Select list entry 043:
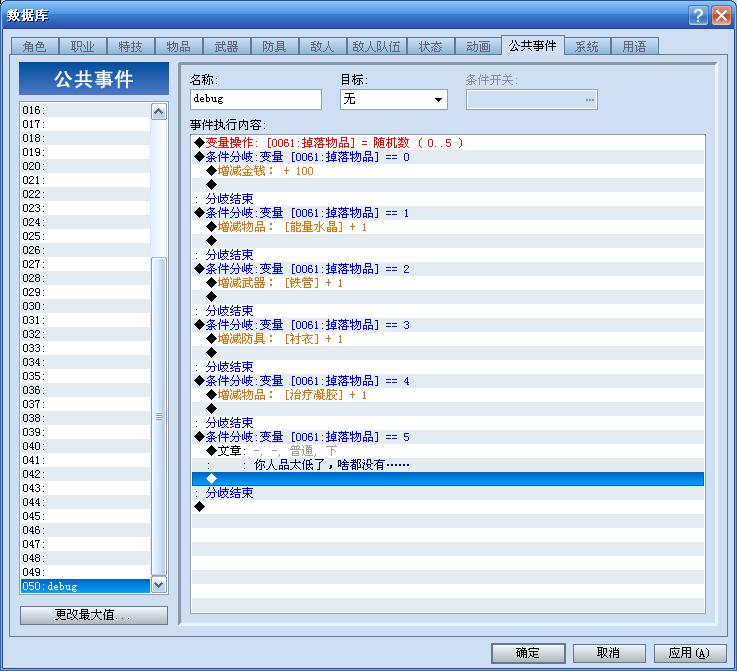The width and height of the screenshot is (737, 671). [x=86, y=488]
